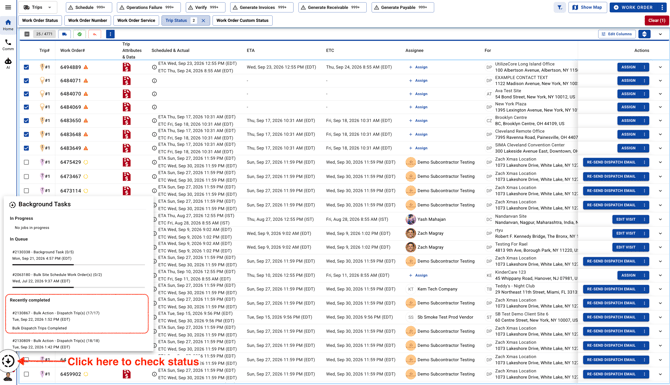Click the Yash Mahajan avatar
The image size is (670, 385).
pyautogui.click(x=411, y=219)
